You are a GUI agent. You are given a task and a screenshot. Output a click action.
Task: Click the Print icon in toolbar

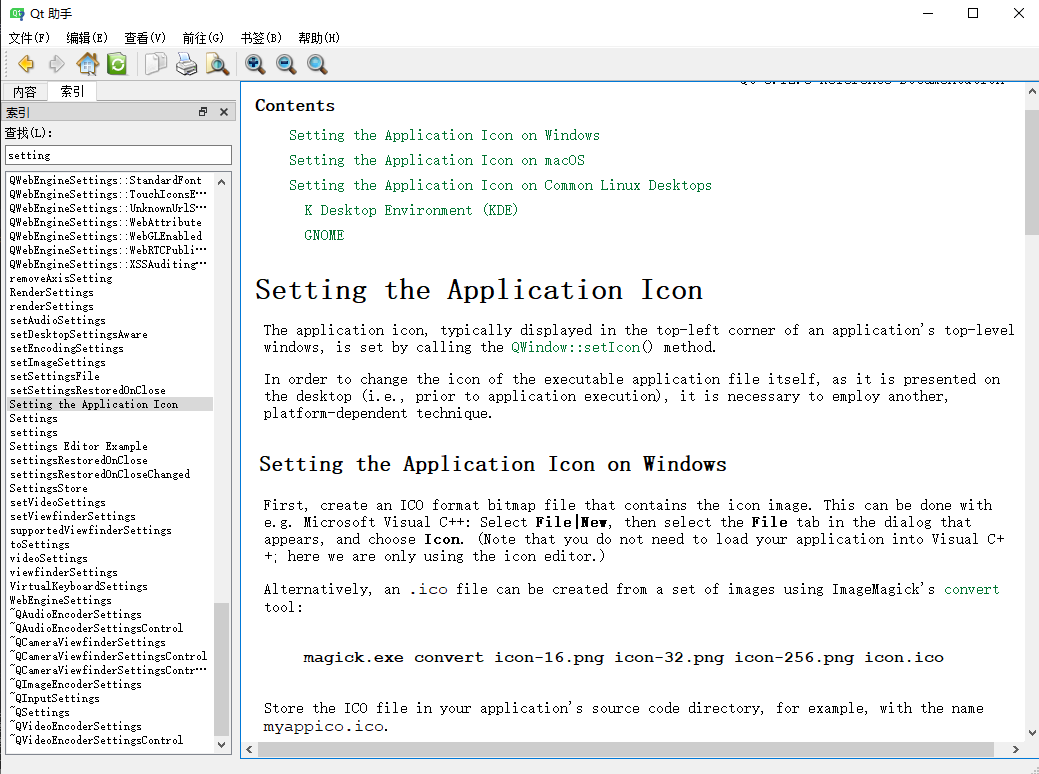(x=186, y=64)
